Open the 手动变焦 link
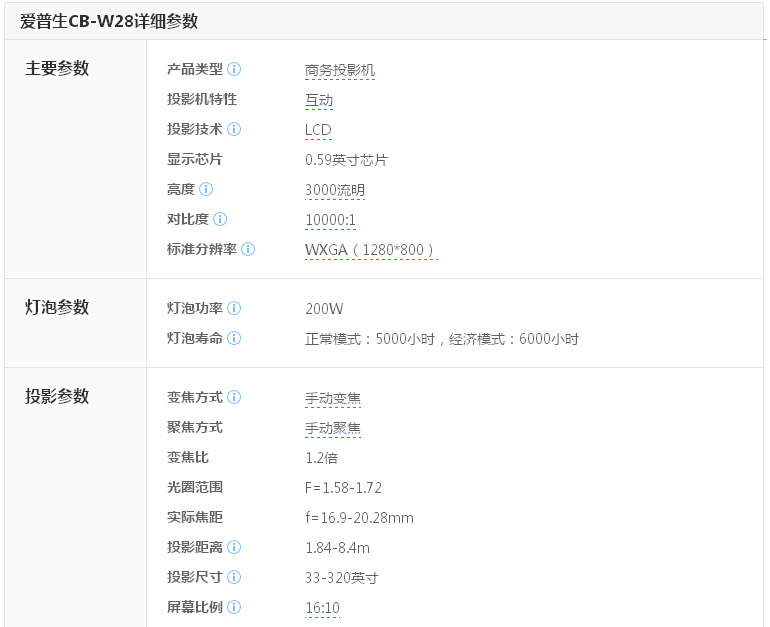 point(333,398)
